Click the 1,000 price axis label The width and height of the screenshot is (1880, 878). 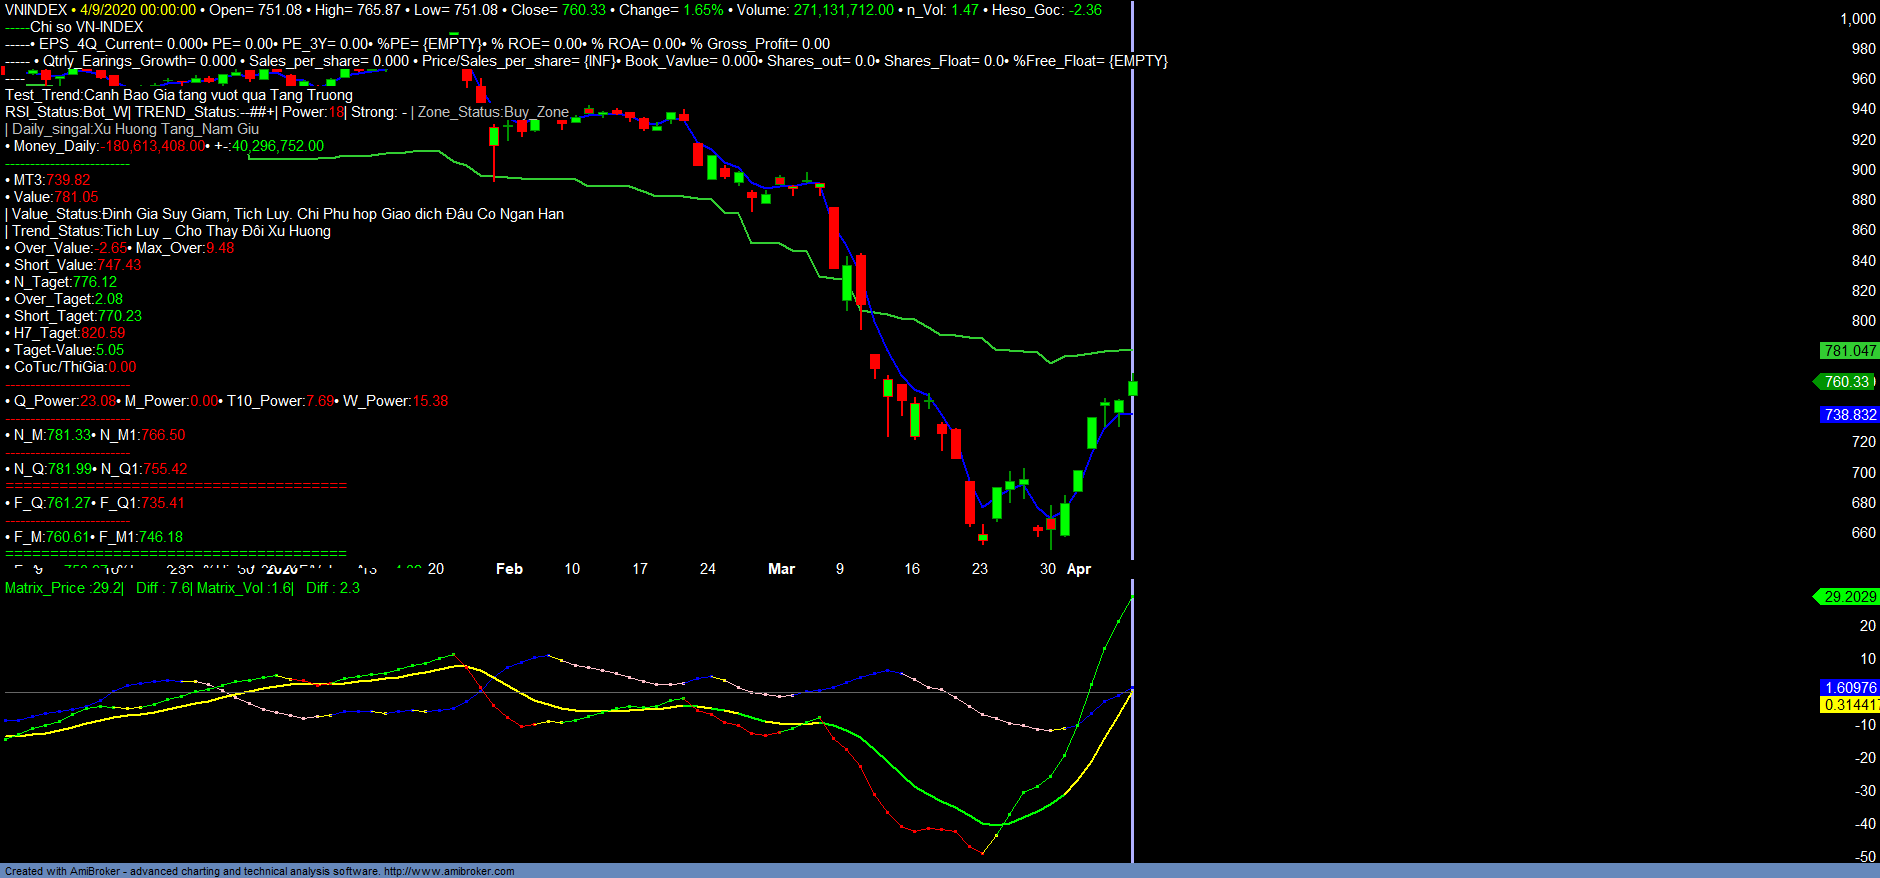(1857, 19)
